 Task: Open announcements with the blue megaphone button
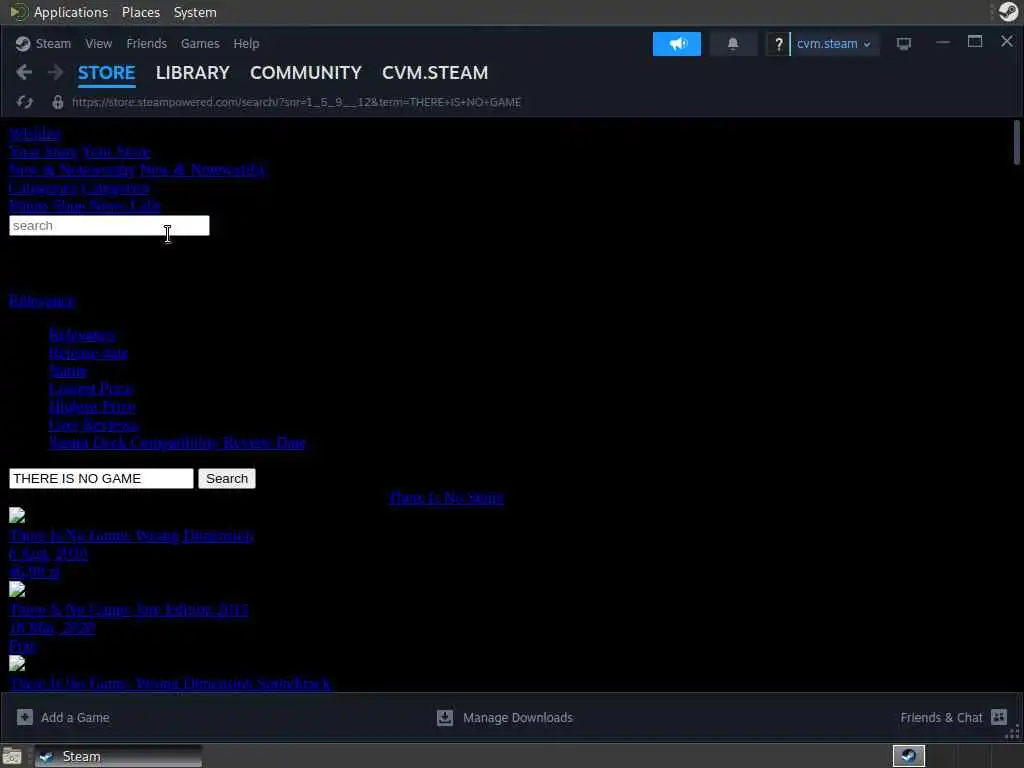pyautogui.click(x=677, y=44)
